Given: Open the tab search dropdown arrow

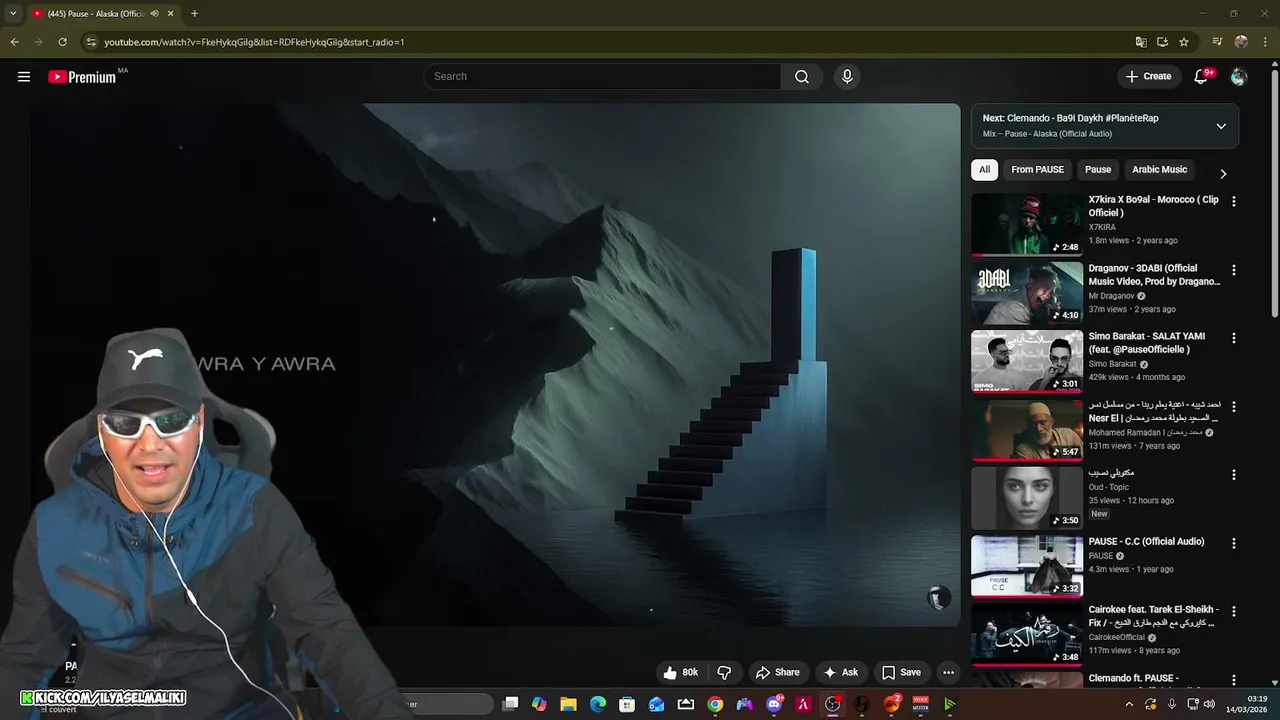Looking at the screenshot, I should 13,14.
